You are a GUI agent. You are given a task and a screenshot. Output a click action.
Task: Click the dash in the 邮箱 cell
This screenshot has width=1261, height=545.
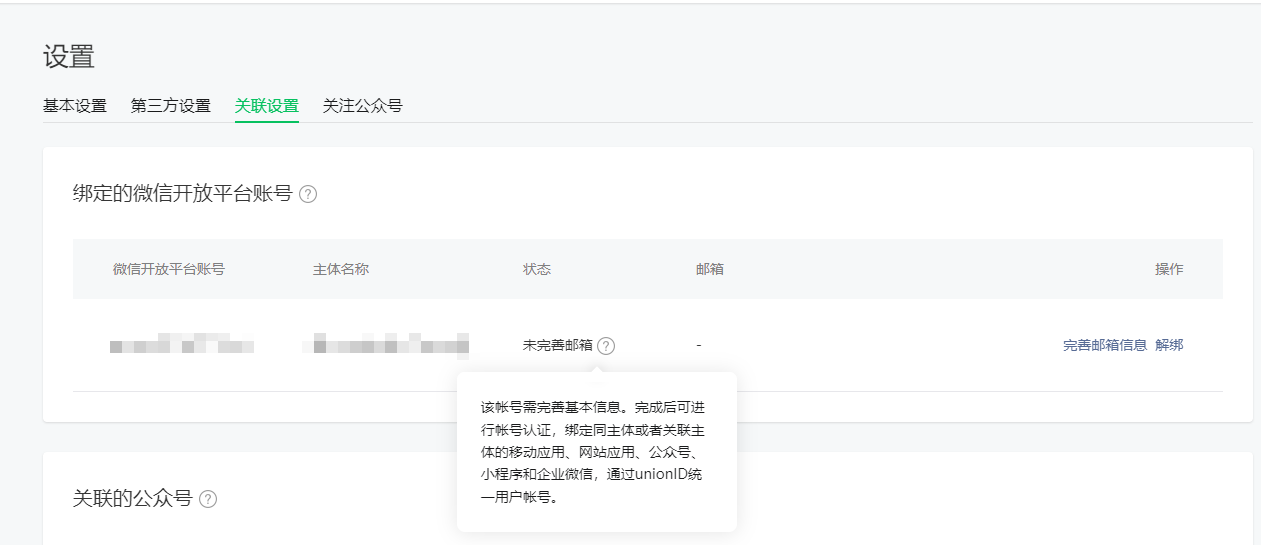(x=699, y=346)
